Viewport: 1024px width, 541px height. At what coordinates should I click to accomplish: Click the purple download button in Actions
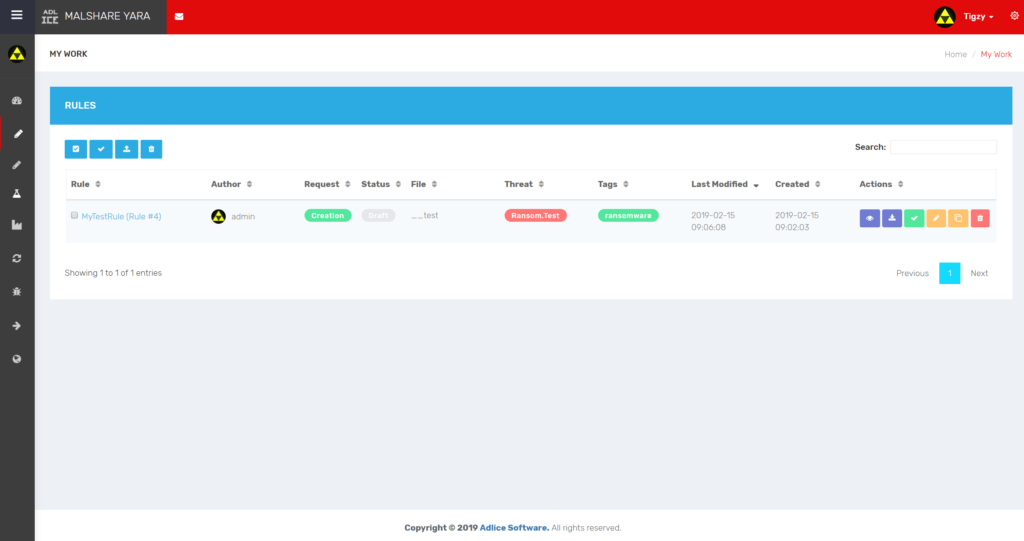(892, 218)
